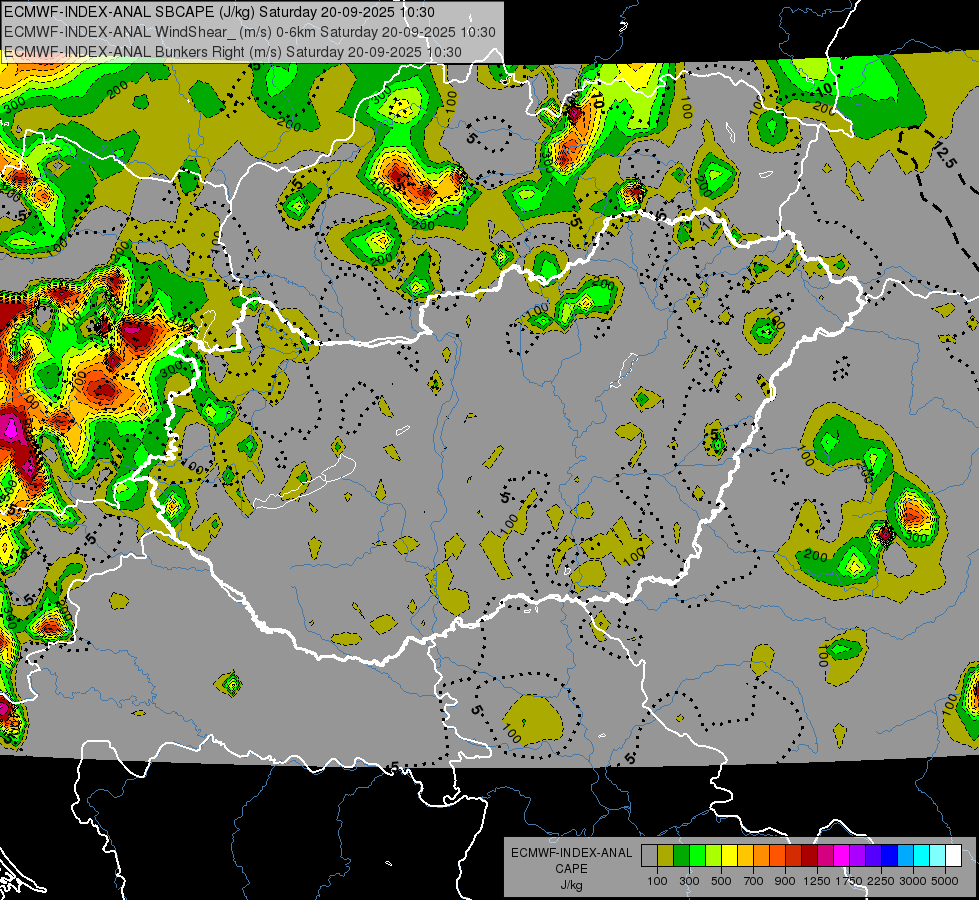Click the 2250 tick label on the legend

[881, 881]
